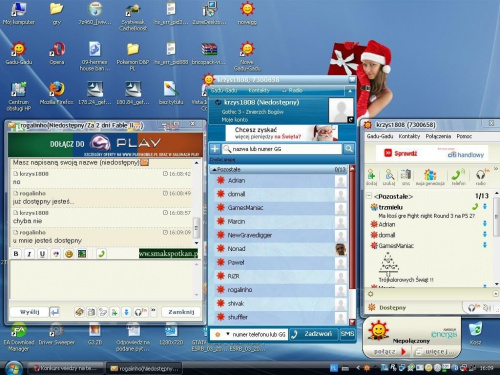Toggle underline formatting in chat toolbar
The image size is (500, 375).
[42, 254]
